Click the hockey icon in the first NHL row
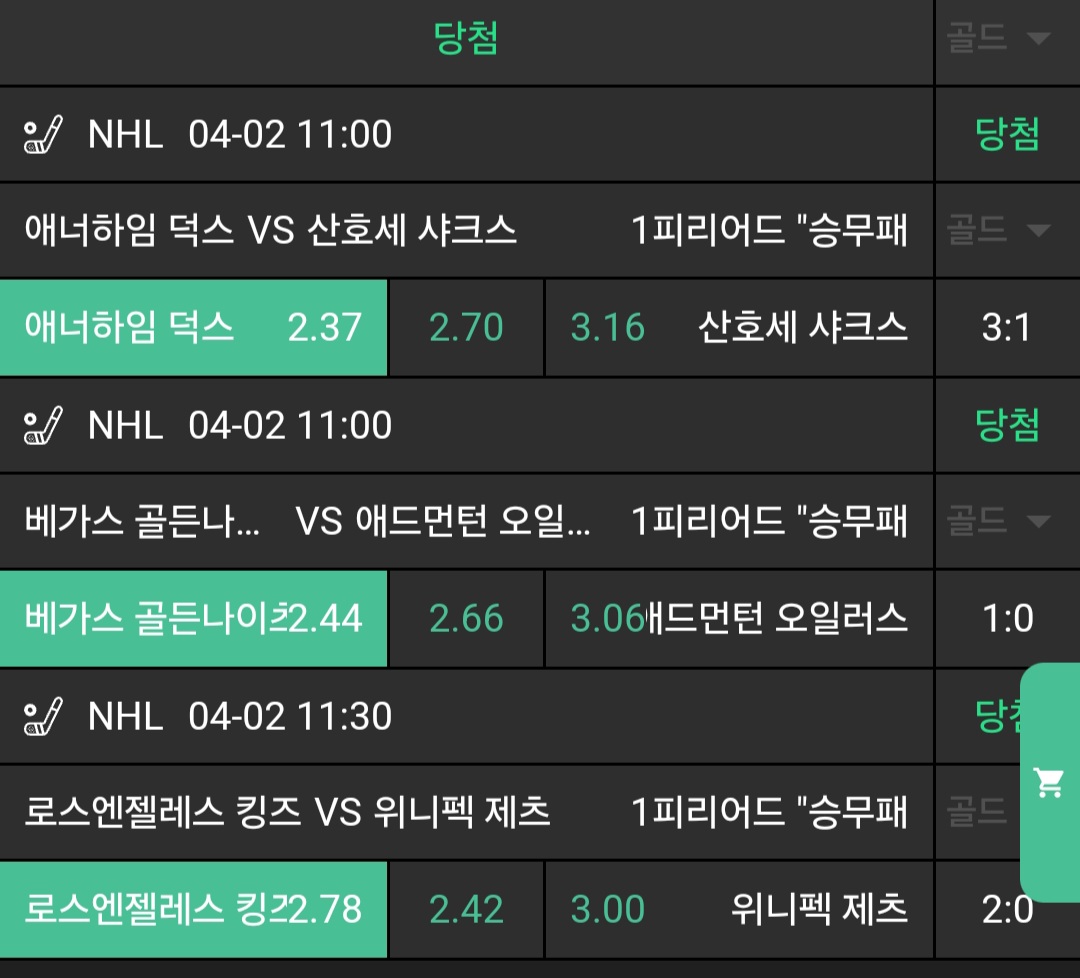This screenshot has height=978, width=1080. [43, 135]
